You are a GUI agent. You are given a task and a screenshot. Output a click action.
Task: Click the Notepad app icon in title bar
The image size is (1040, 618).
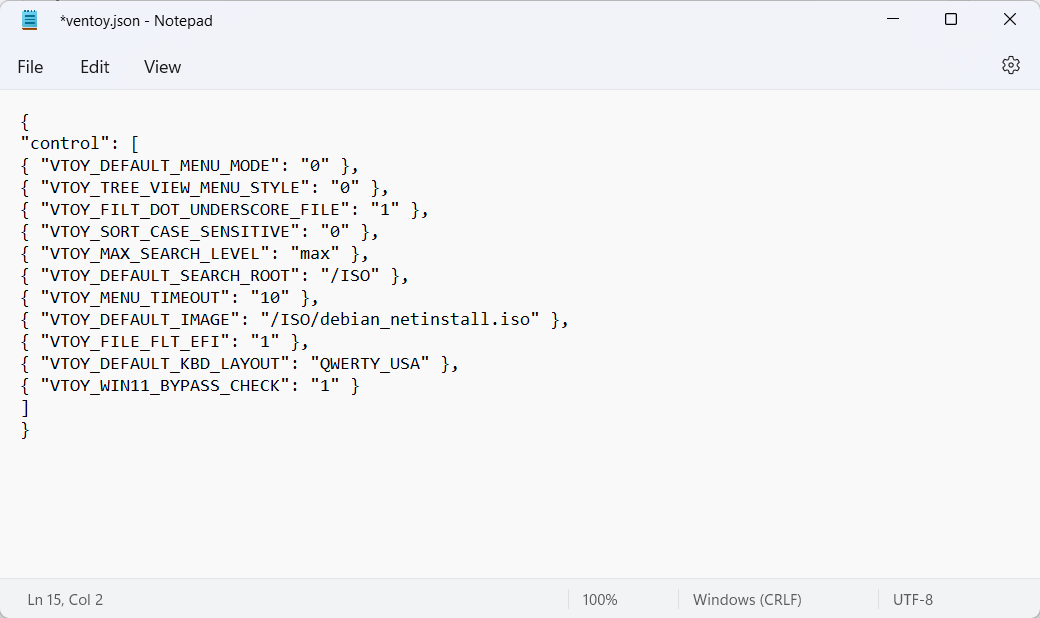point(30,20)
